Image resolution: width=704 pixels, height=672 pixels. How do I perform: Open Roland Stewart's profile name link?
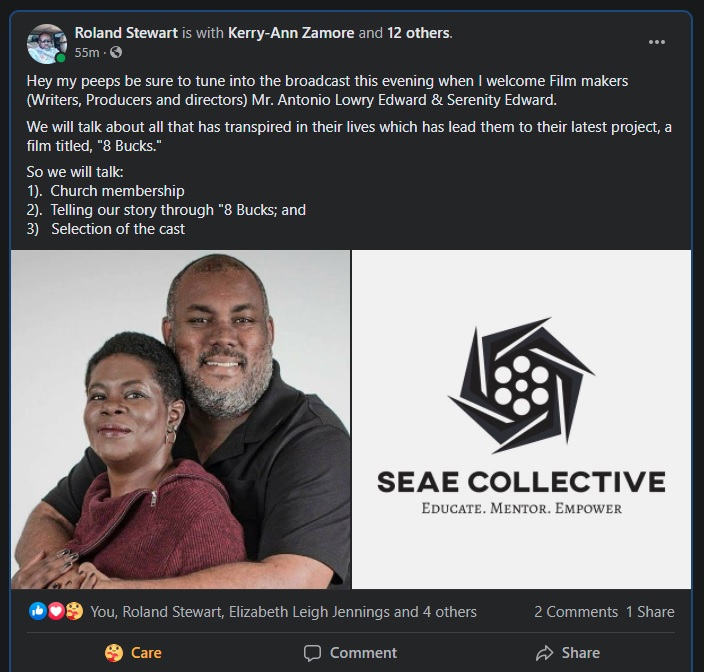point(126,33)
